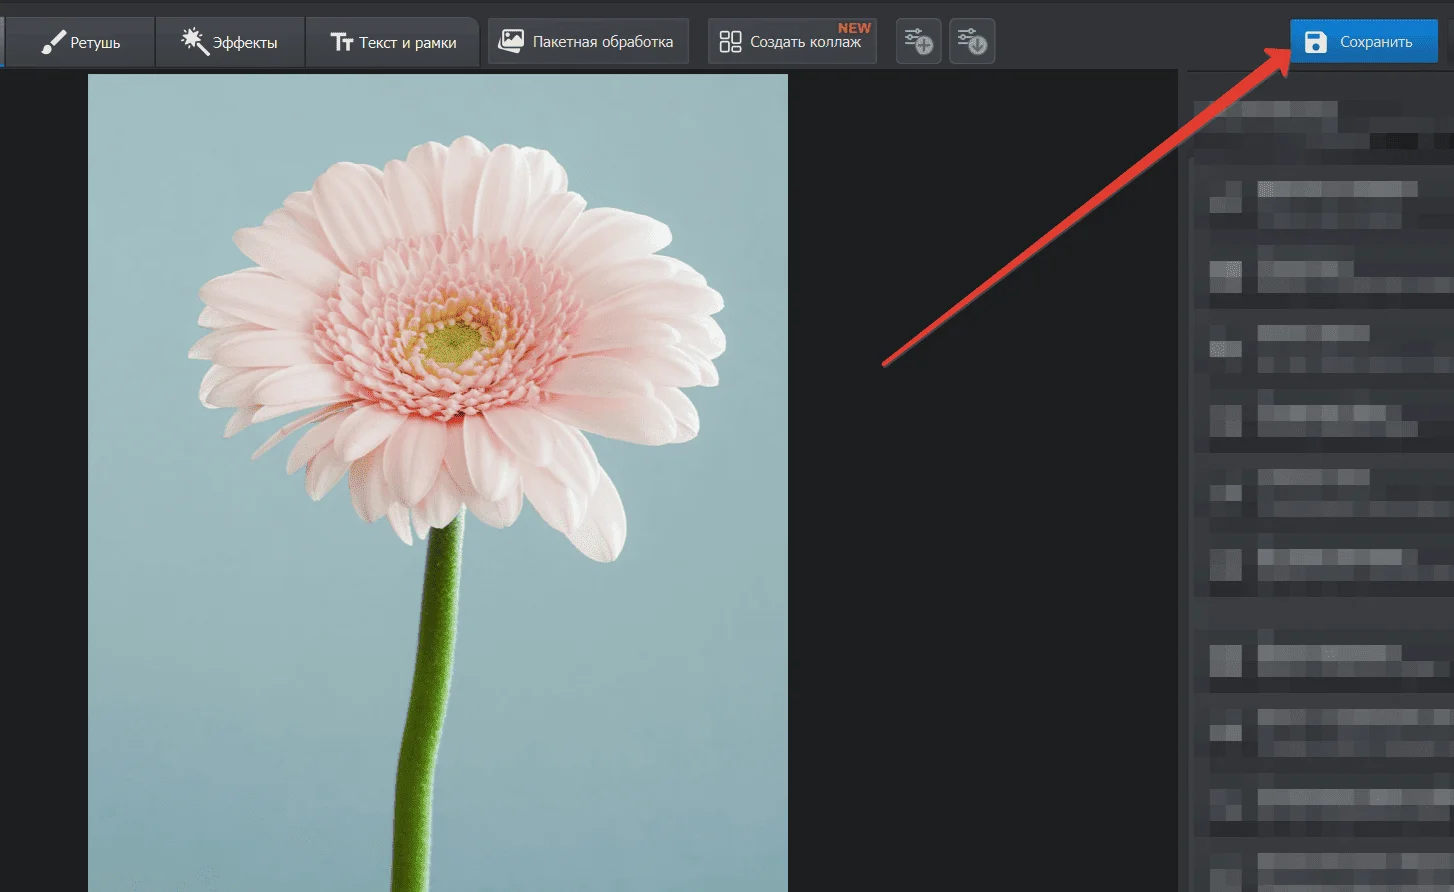Click the empty dark canvas beside the photo
Image resolution: width=1454 pixels, height=892 pixels.
click(x=980, y=600)
